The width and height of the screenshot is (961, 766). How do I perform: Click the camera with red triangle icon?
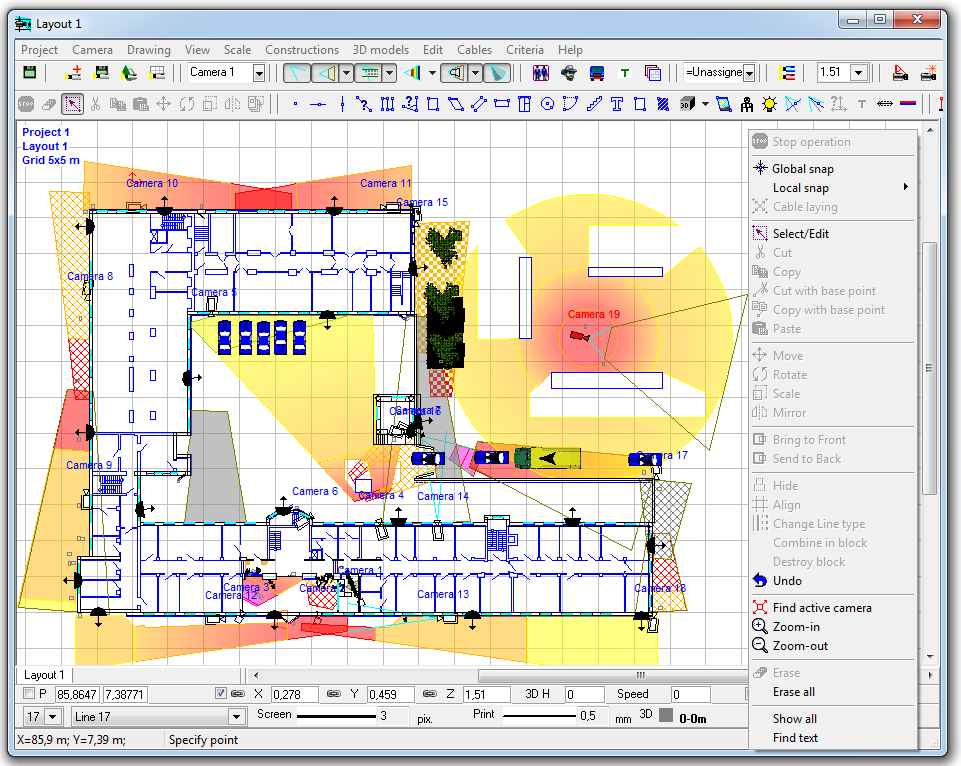[900, 73]
